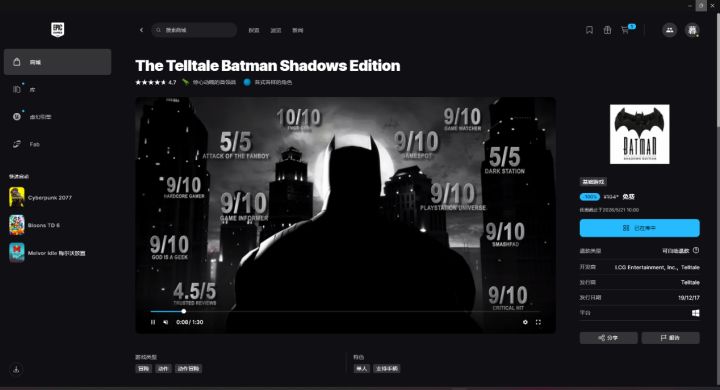720x390 pixels.
Task: Open the third top nav tab (News)
Action: (298, 30)
